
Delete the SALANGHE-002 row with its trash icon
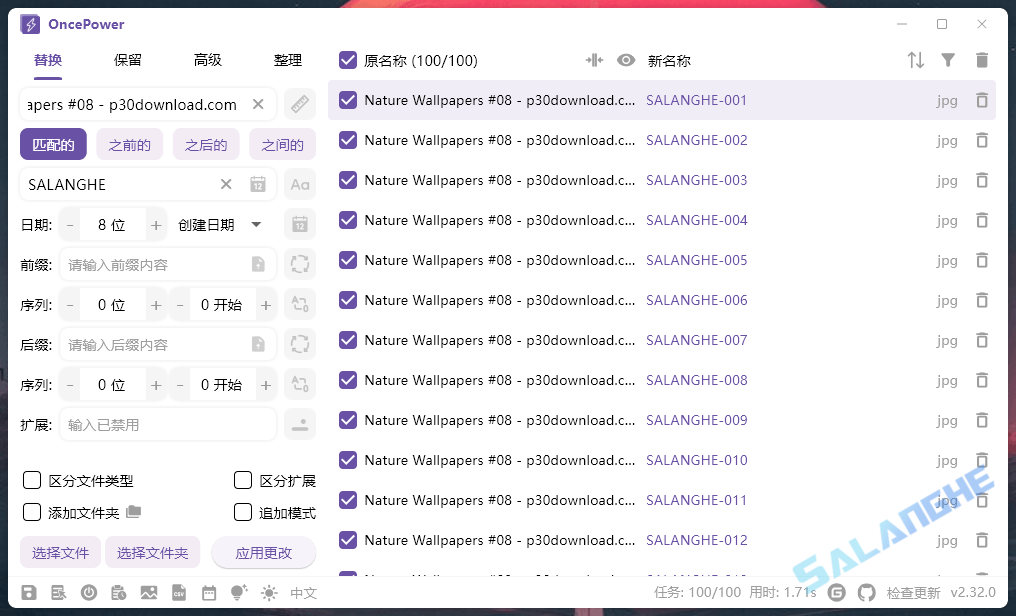[x=982, y=140]
